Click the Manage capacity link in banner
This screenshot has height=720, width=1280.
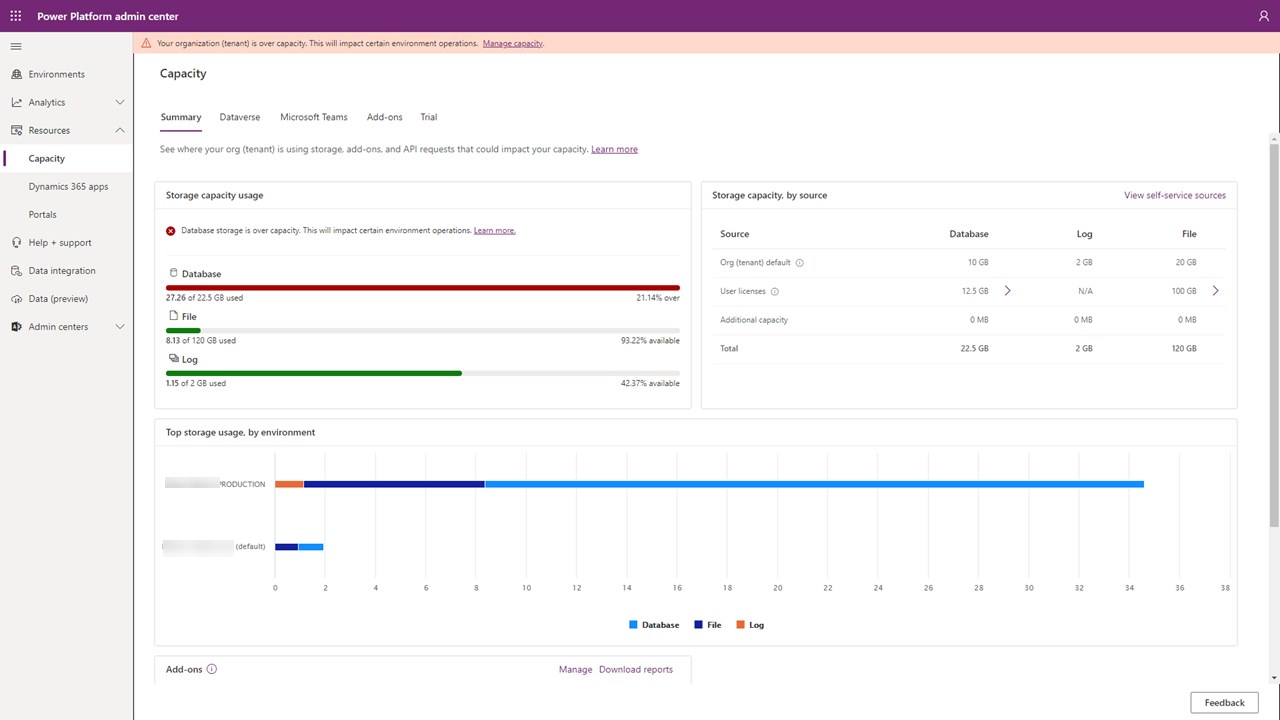(513, 43)
